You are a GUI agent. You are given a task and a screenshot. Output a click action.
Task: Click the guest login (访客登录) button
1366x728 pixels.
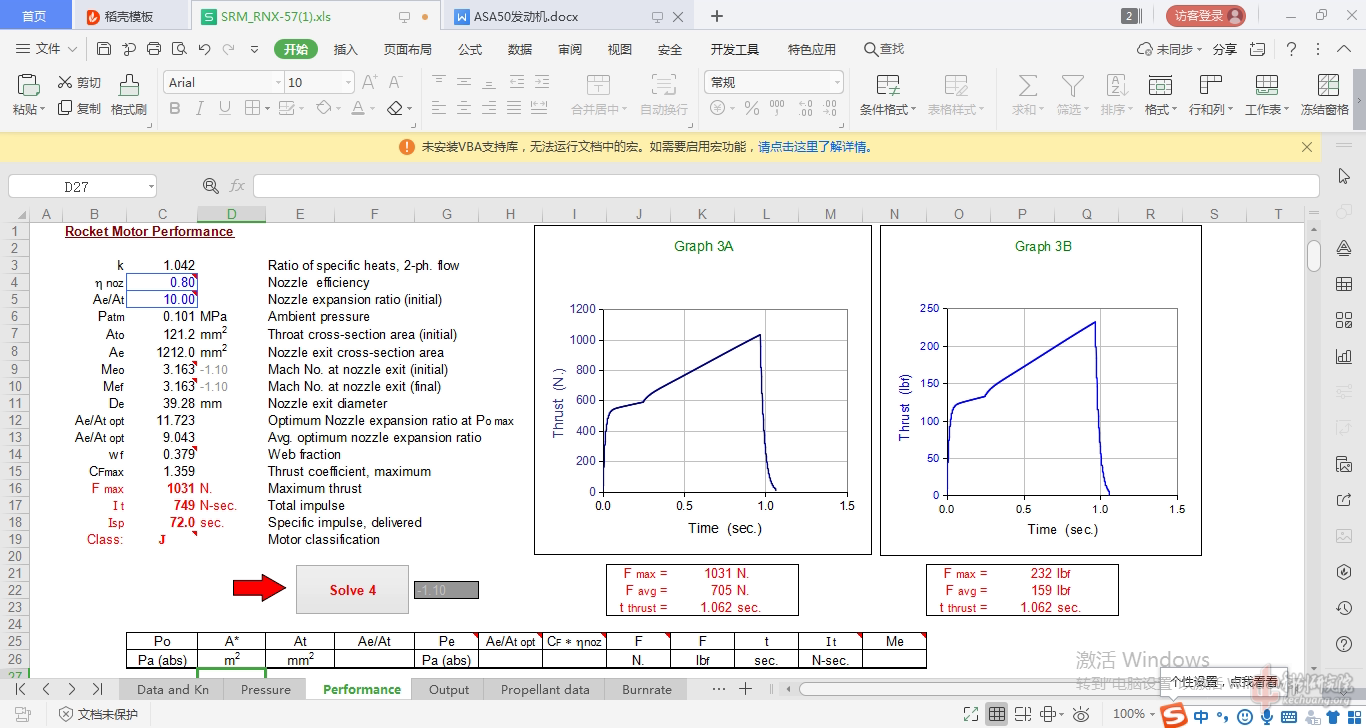[1206, 16]
